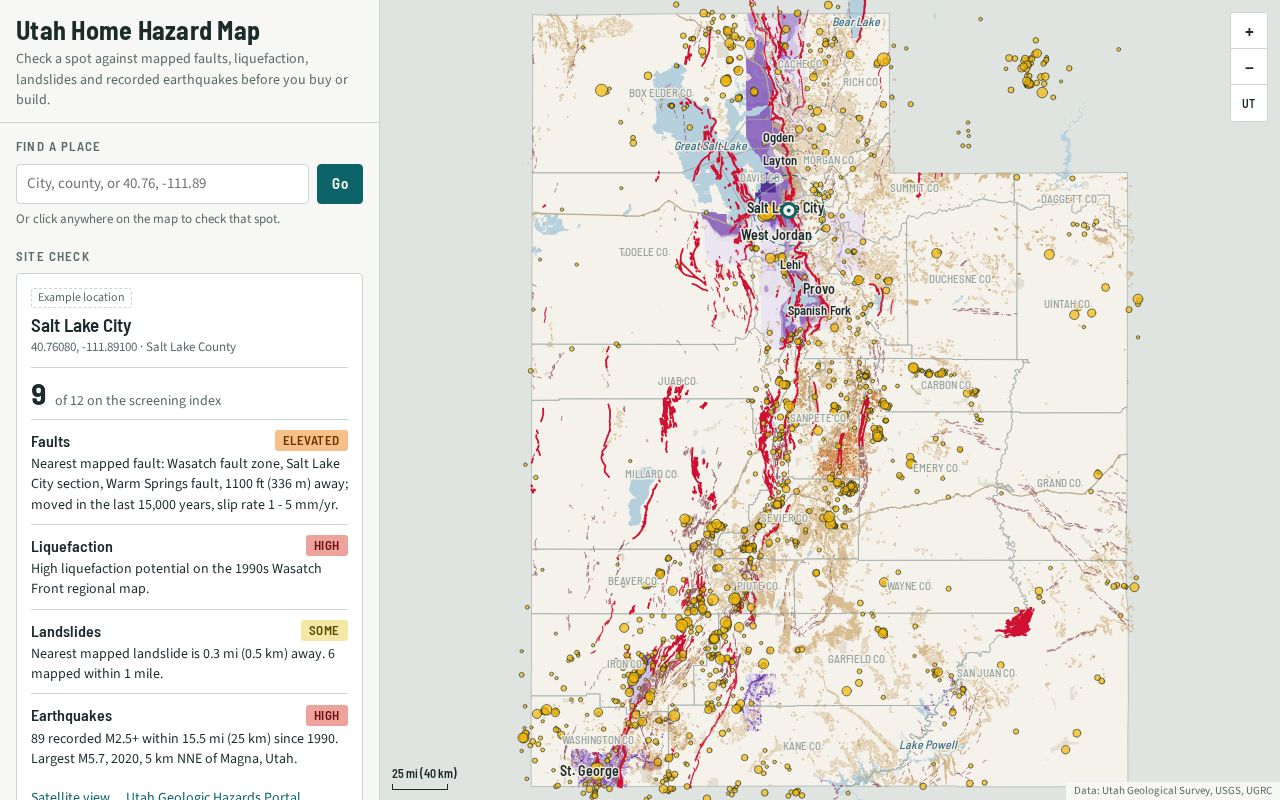1280x800 pixels.
Task: Click the Sevier Co. county label
Action: [x=787, y=519]
